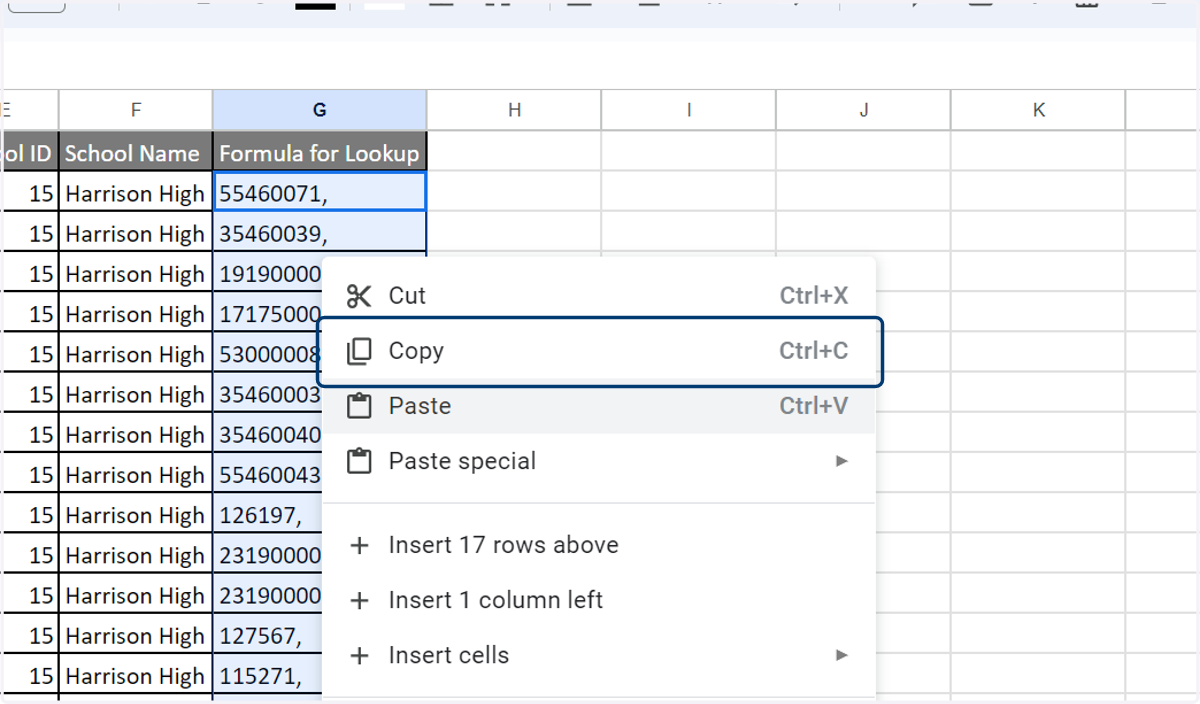Click the 15 cell in the 126197 row
The image size is (1200, 704).
tap(31, 515)
